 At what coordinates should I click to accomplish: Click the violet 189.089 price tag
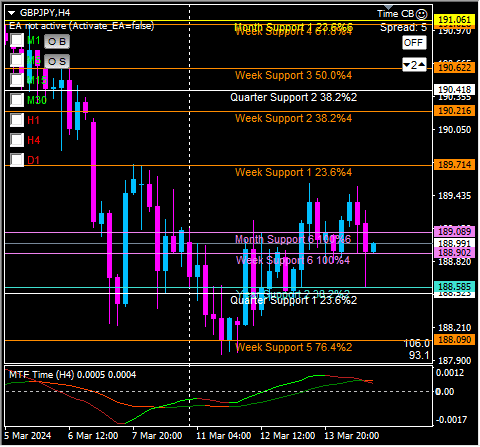(x=454, y=232)
